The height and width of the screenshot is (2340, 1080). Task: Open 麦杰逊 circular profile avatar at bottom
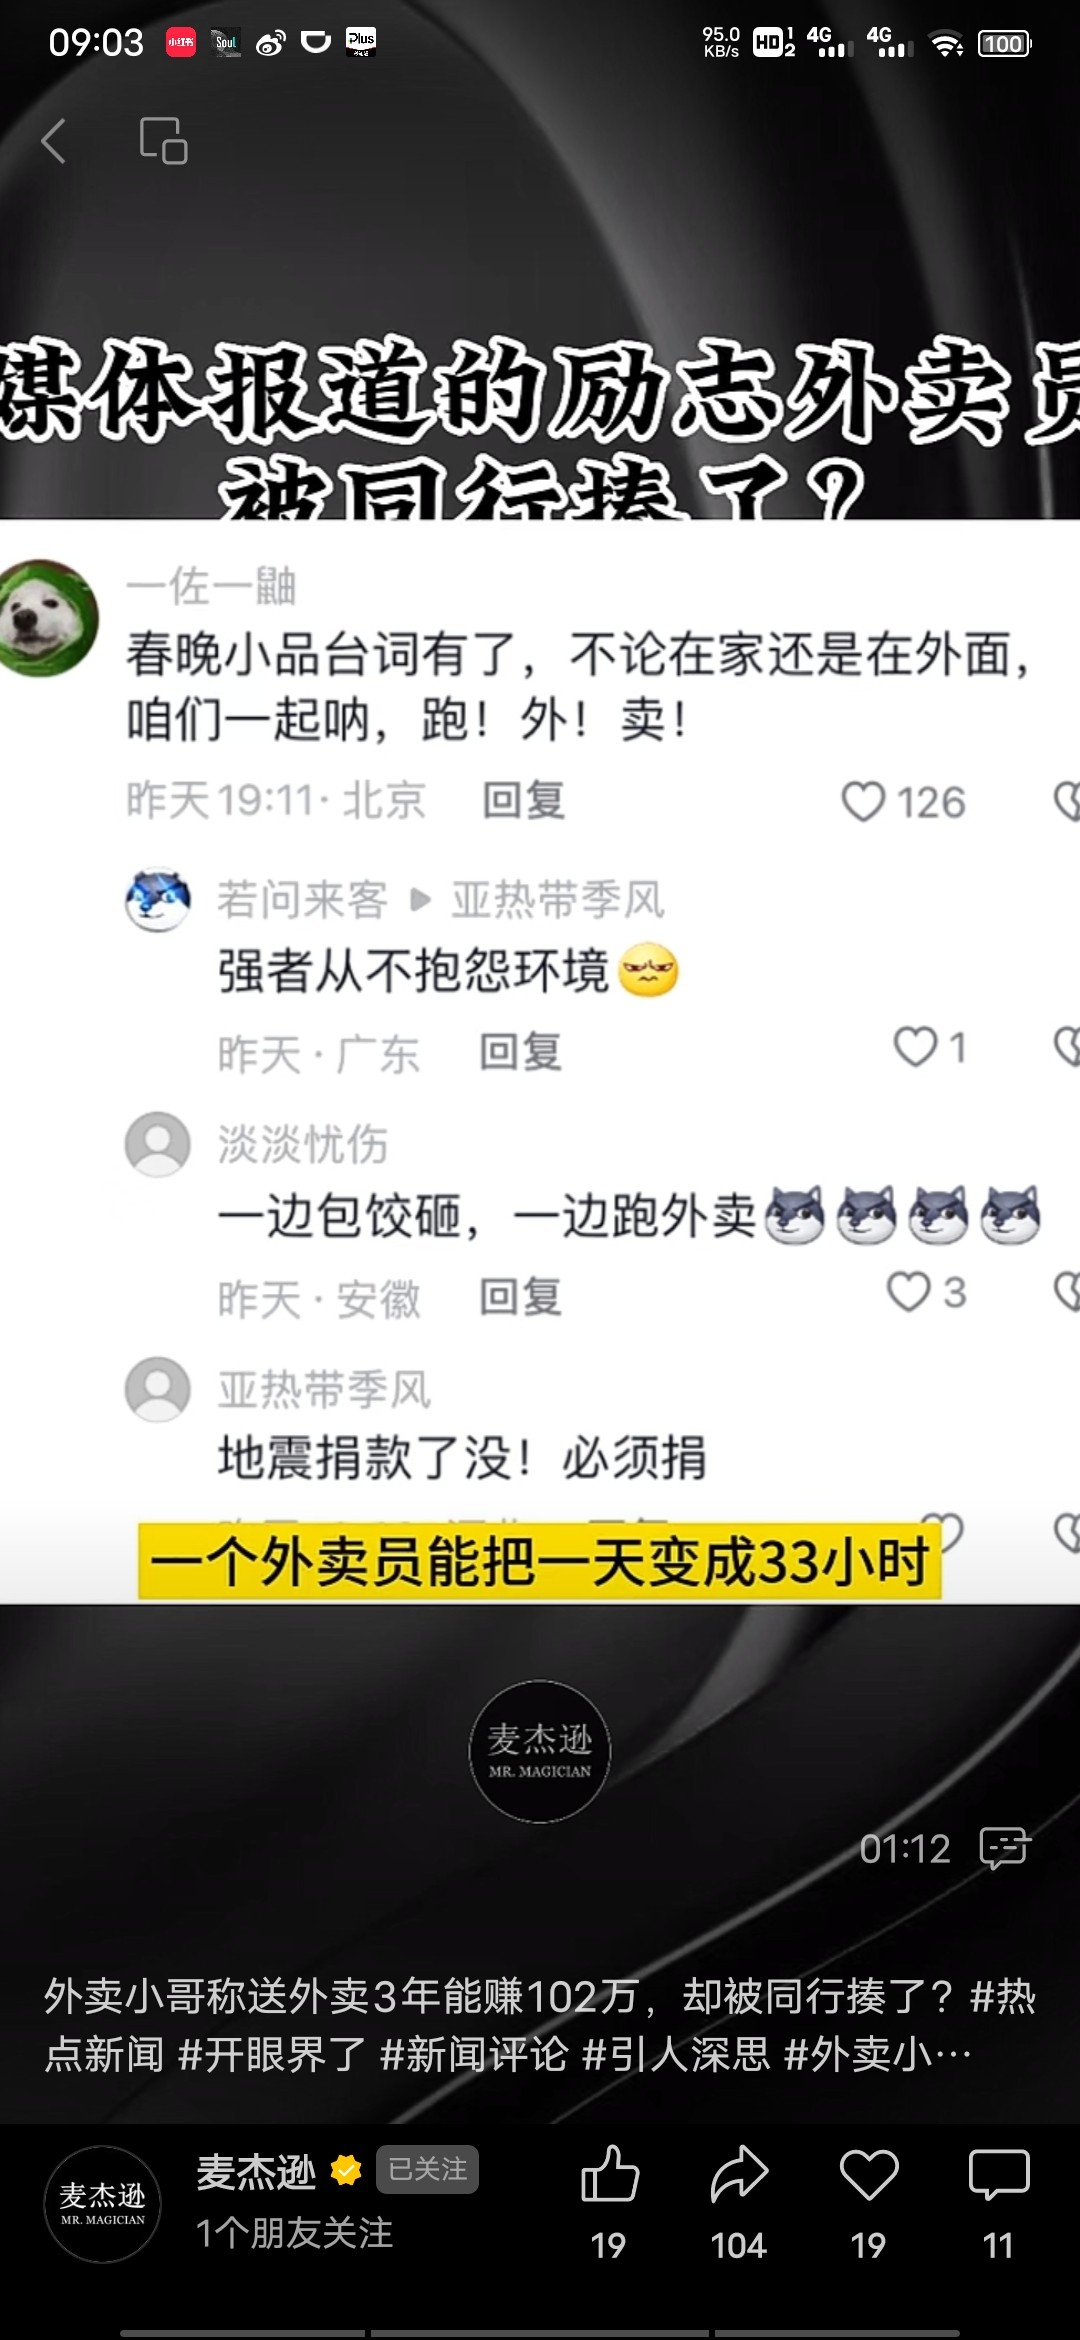103,2205
